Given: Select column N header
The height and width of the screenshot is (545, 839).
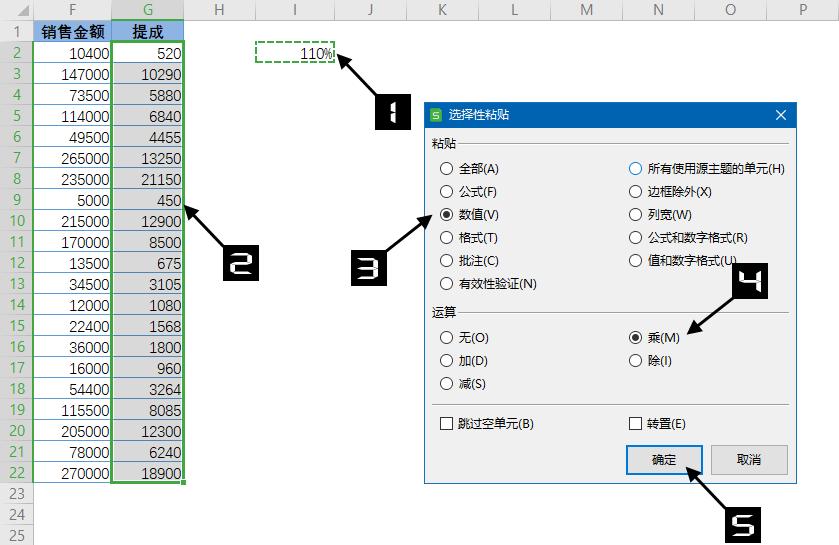Looking at the screenshot, I should pyautogui.click(x=659, y=10).
